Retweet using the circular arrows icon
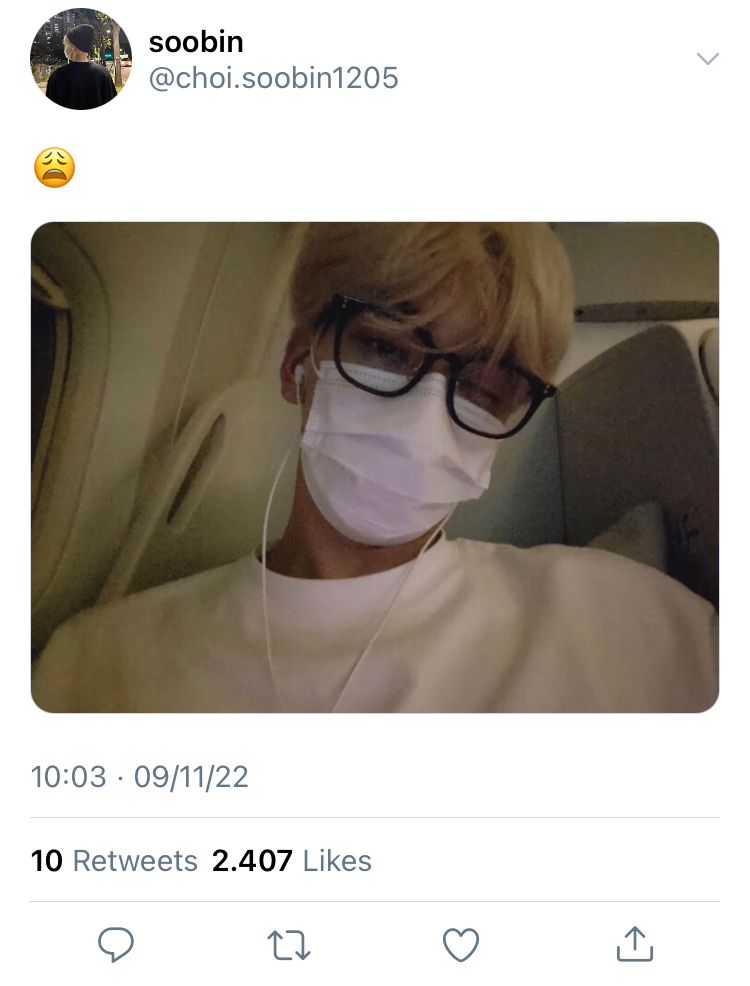The width and height of the screenshot is (750, 986). coord(289,945)
